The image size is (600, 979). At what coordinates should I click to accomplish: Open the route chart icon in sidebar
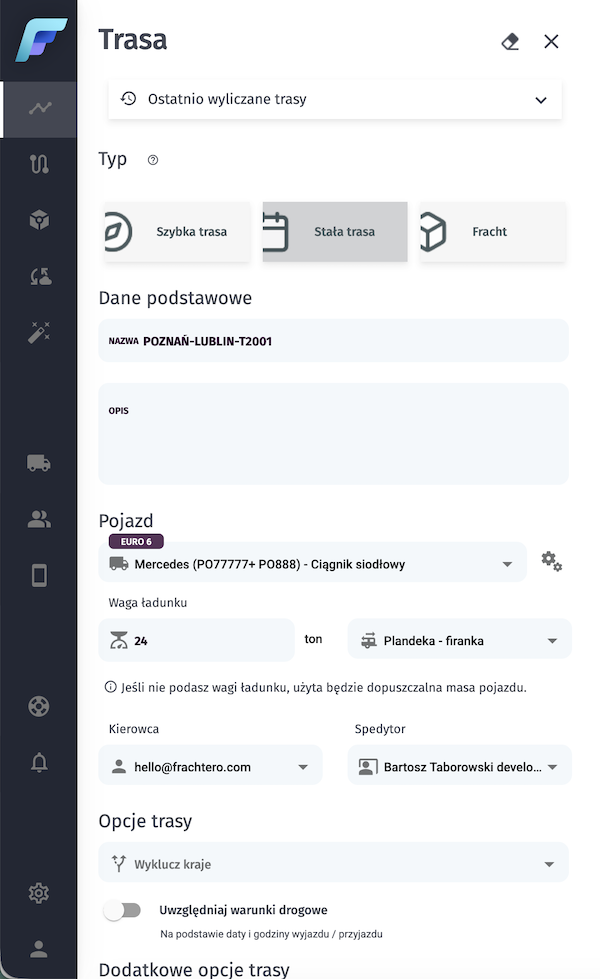tap(39, 109)
